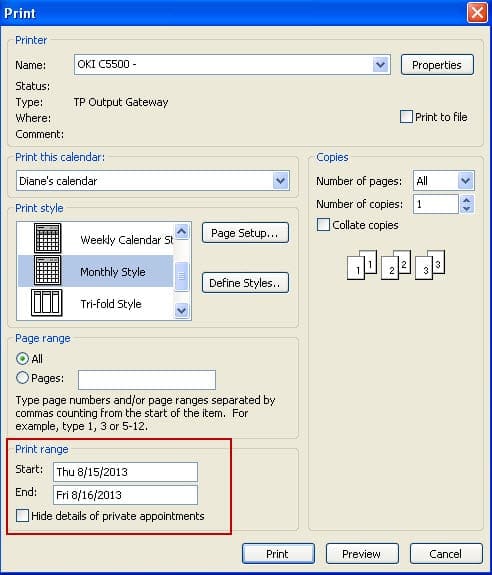Enable Print to file checkbox

point(406,117)
